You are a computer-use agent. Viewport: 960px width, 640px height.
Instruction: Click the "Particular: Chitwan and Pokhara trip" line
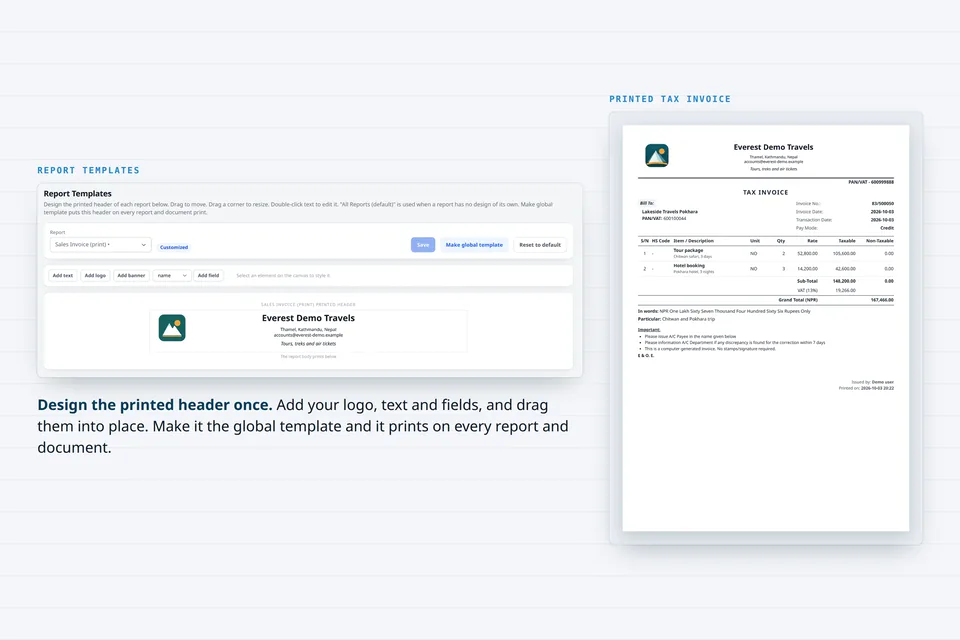tap(677, 319)
